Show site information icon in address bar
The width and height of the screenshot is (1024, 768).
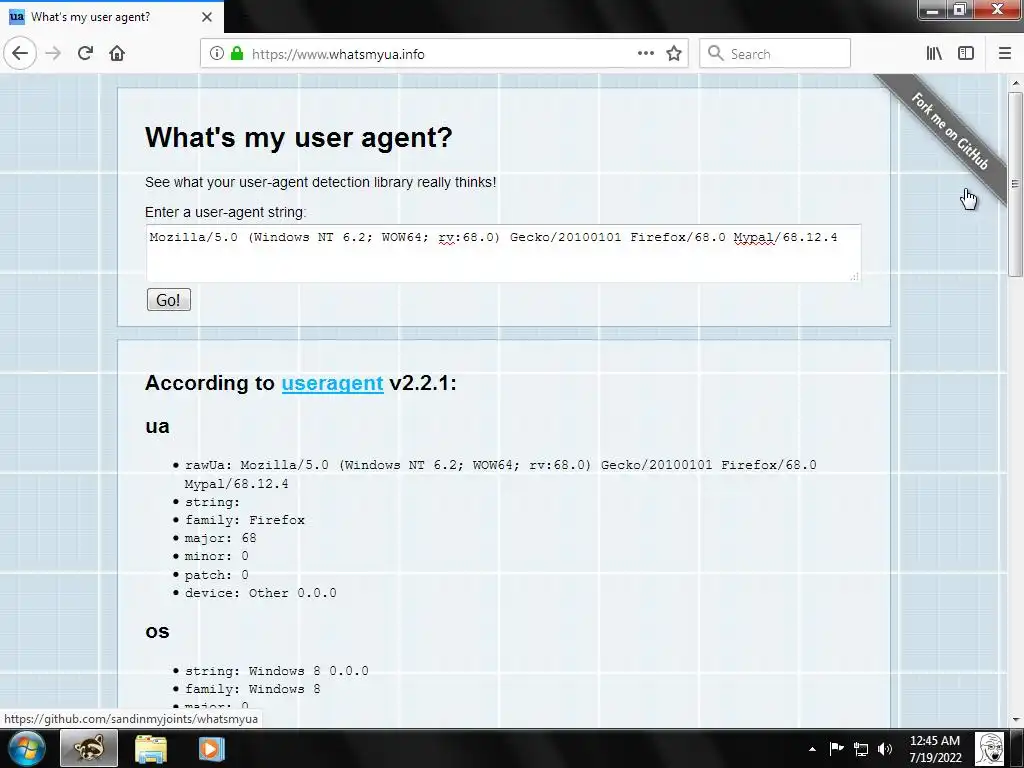tap(217, 54)
